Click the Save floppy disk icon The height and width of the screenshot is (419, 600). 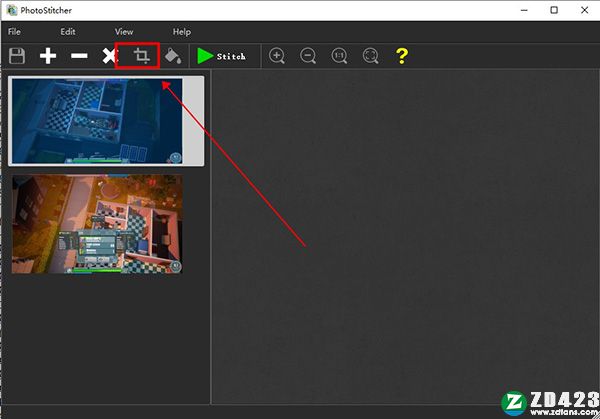point(17,56)
